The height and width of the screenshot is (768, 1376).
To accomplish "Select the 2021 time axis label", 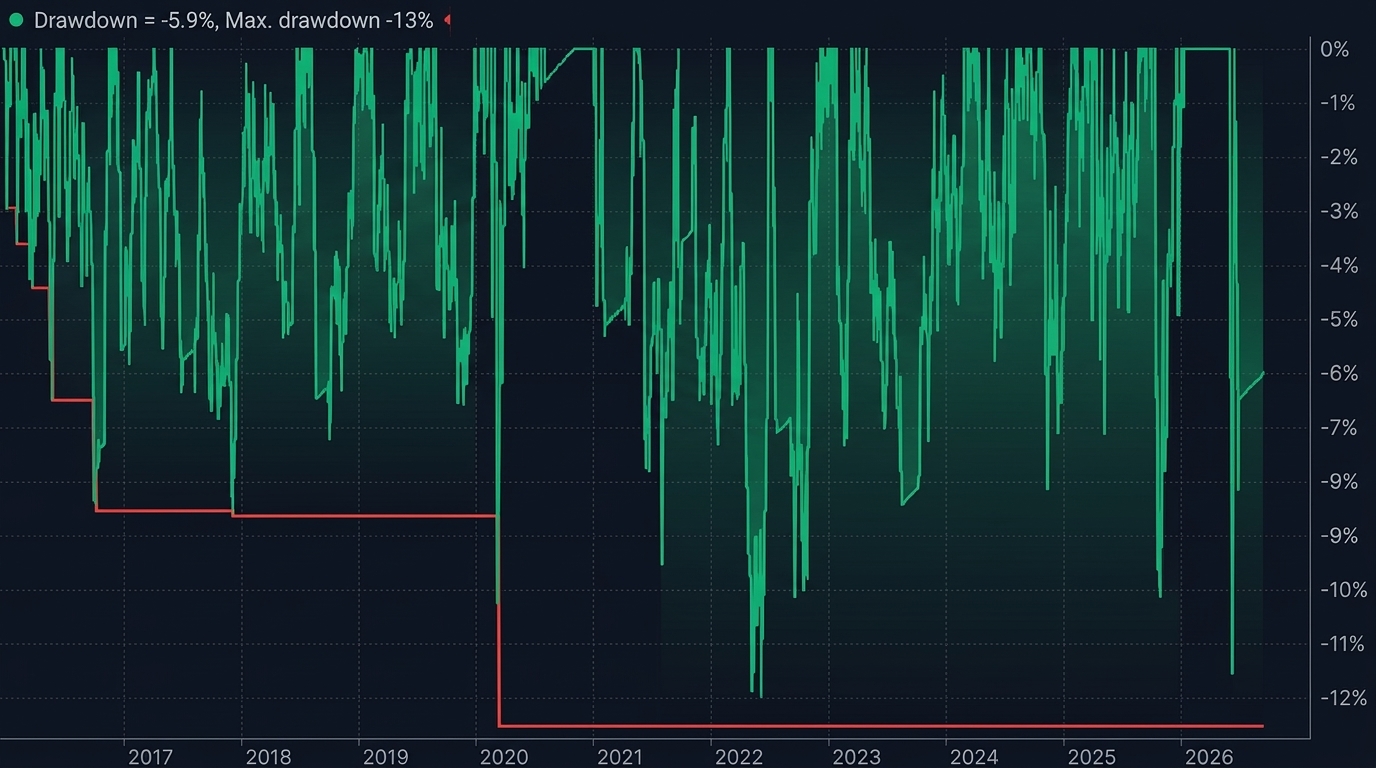I will [x=621, y=756].
